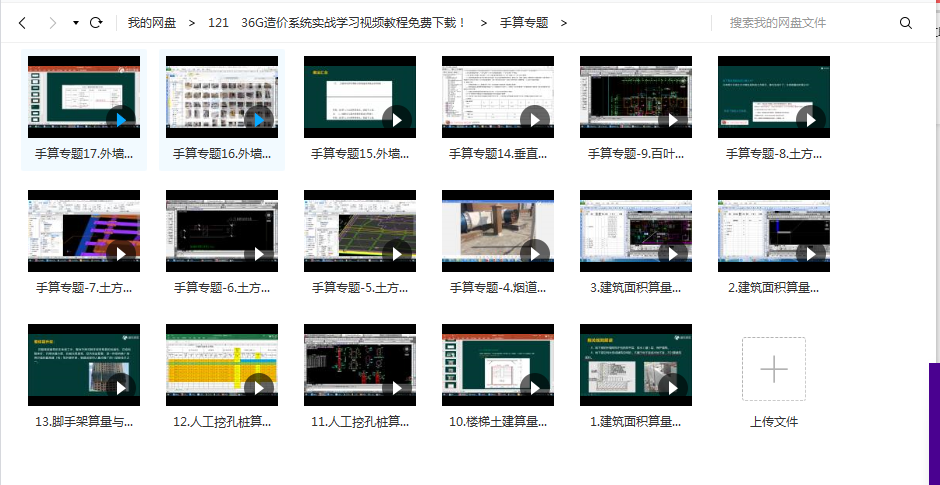940x485 pixels.
Task: Select file name 2.建筑面积算量...
Action: coord(773,288)
